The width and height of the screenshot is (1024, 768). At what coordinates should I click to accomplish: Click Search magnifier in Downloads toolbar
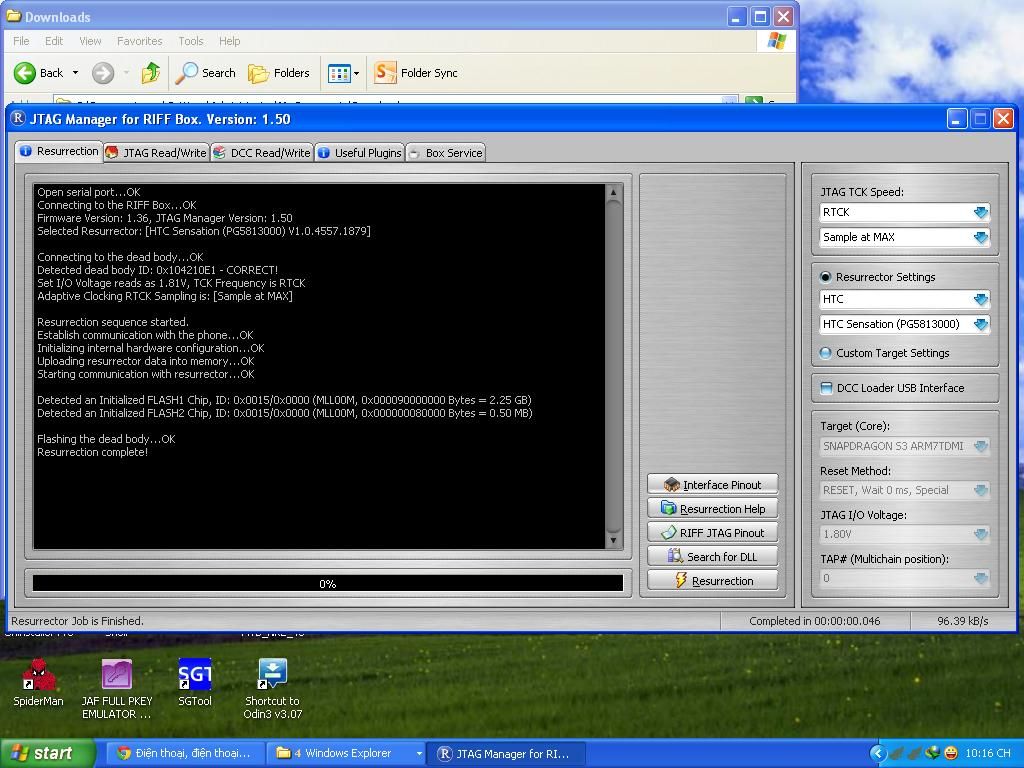(186, 72)
